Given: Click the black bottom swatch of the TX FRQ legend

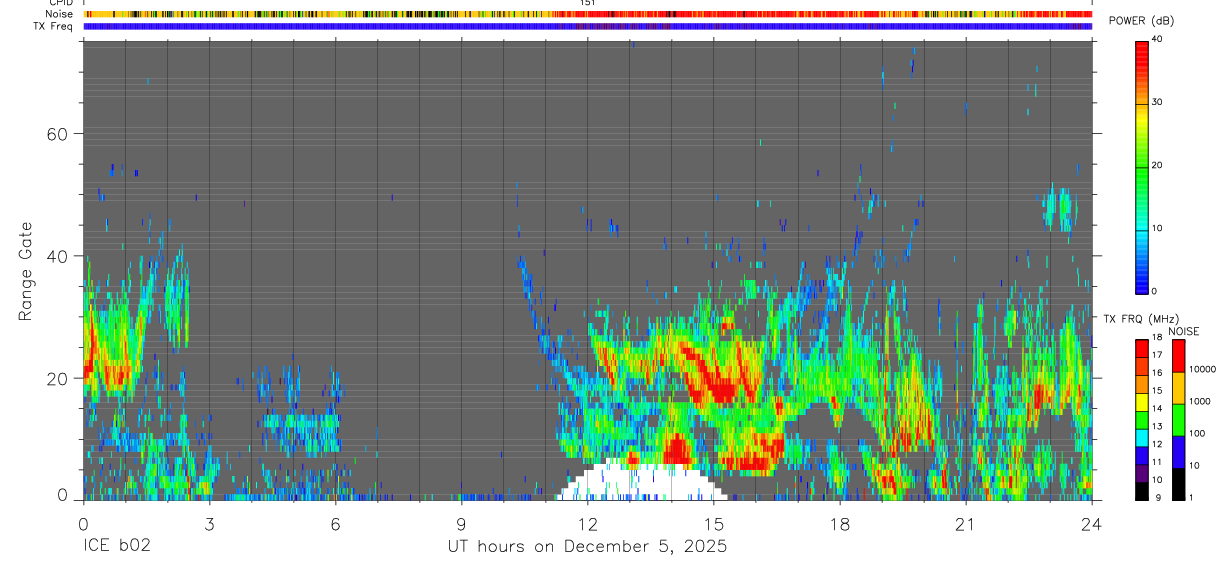Looking at the screenshot, I should pos(1141,490).
